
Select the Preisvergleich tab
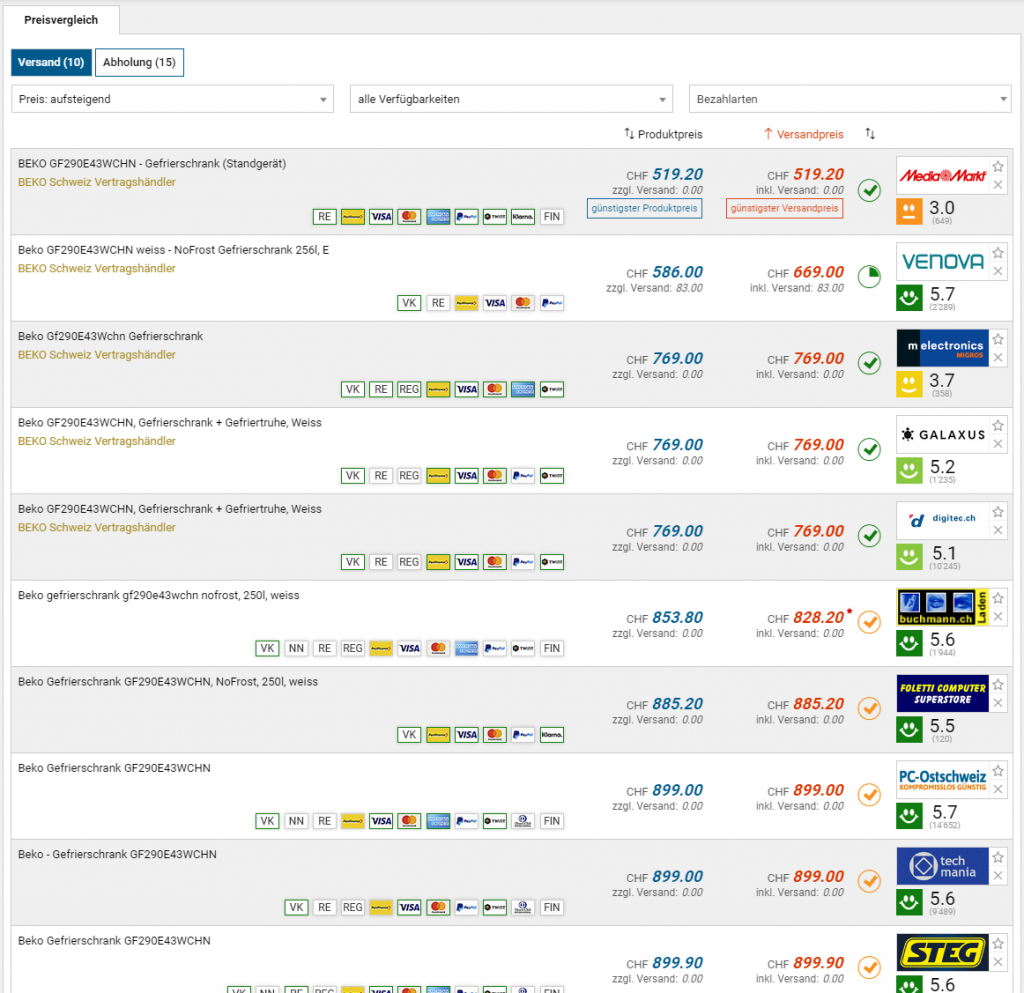[x=62, y=19]
